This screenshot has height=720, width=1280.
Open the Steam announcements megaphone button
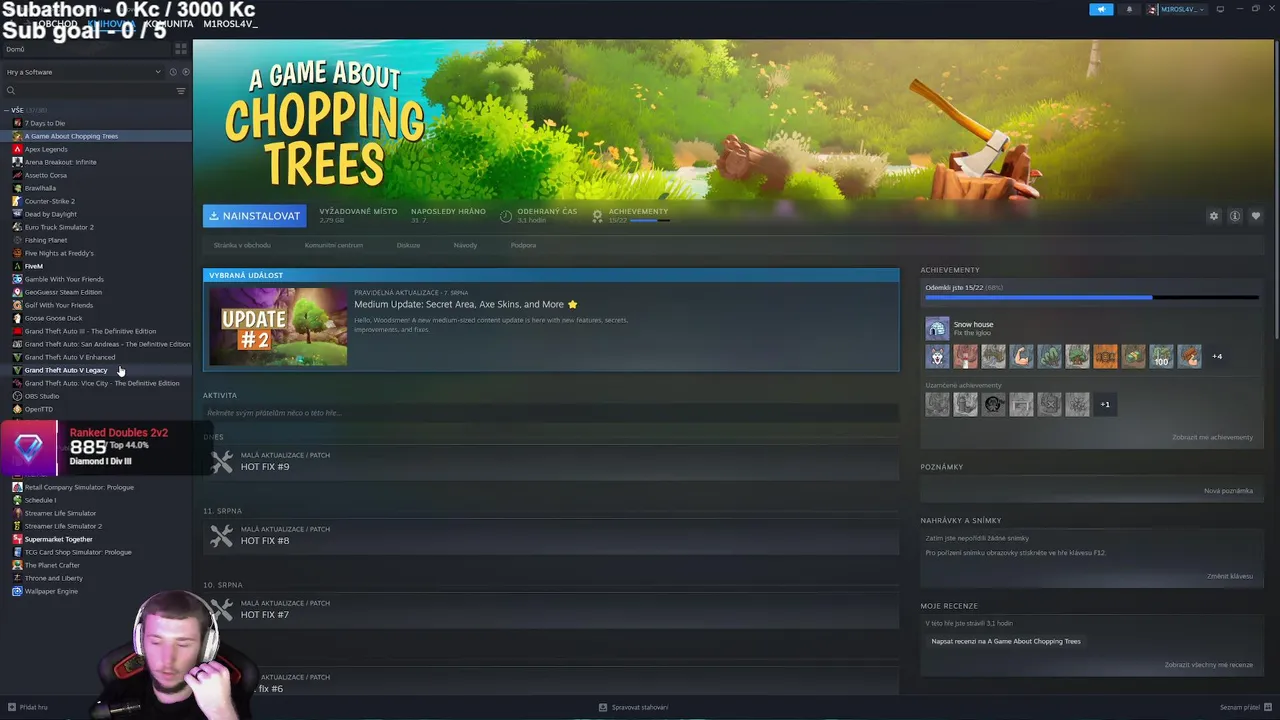coord(1101,9)
